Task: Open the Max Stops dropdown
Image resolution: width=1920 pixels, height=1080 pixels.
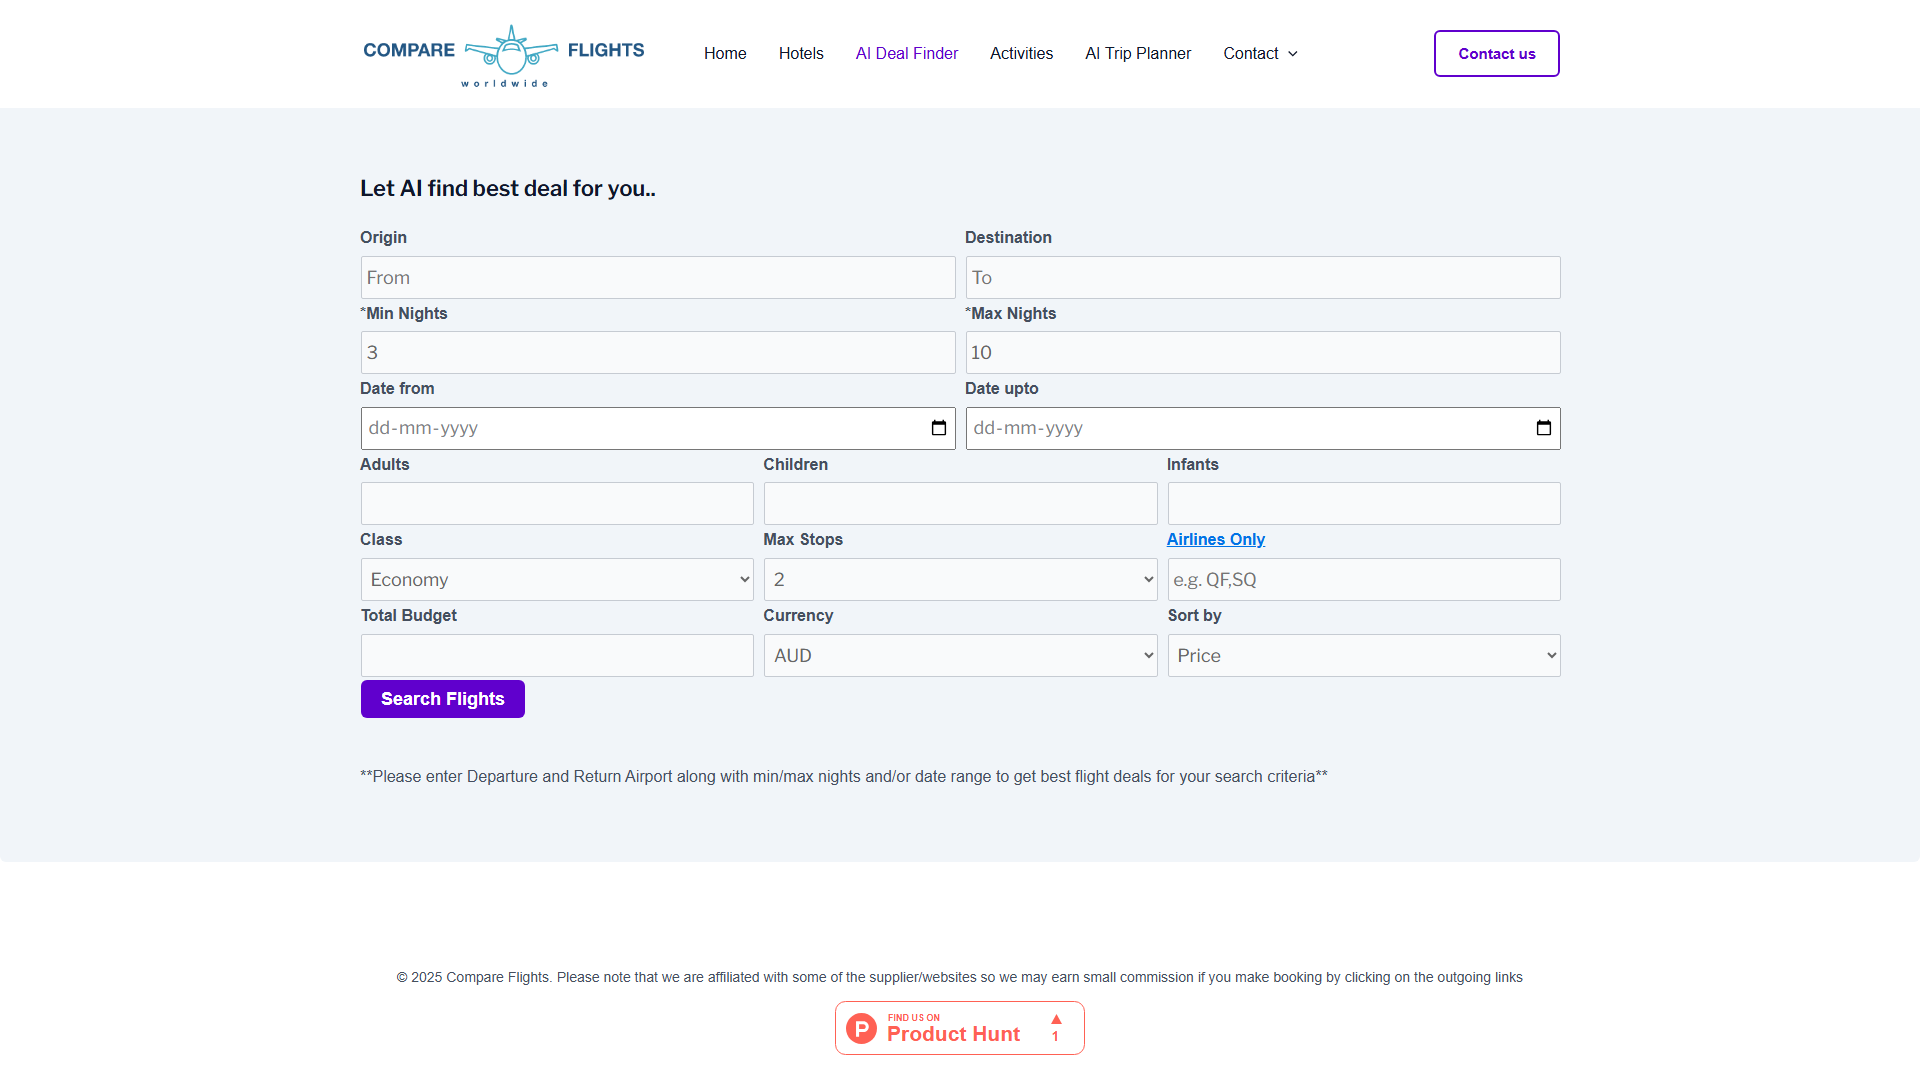Action: tap(960, 580)
